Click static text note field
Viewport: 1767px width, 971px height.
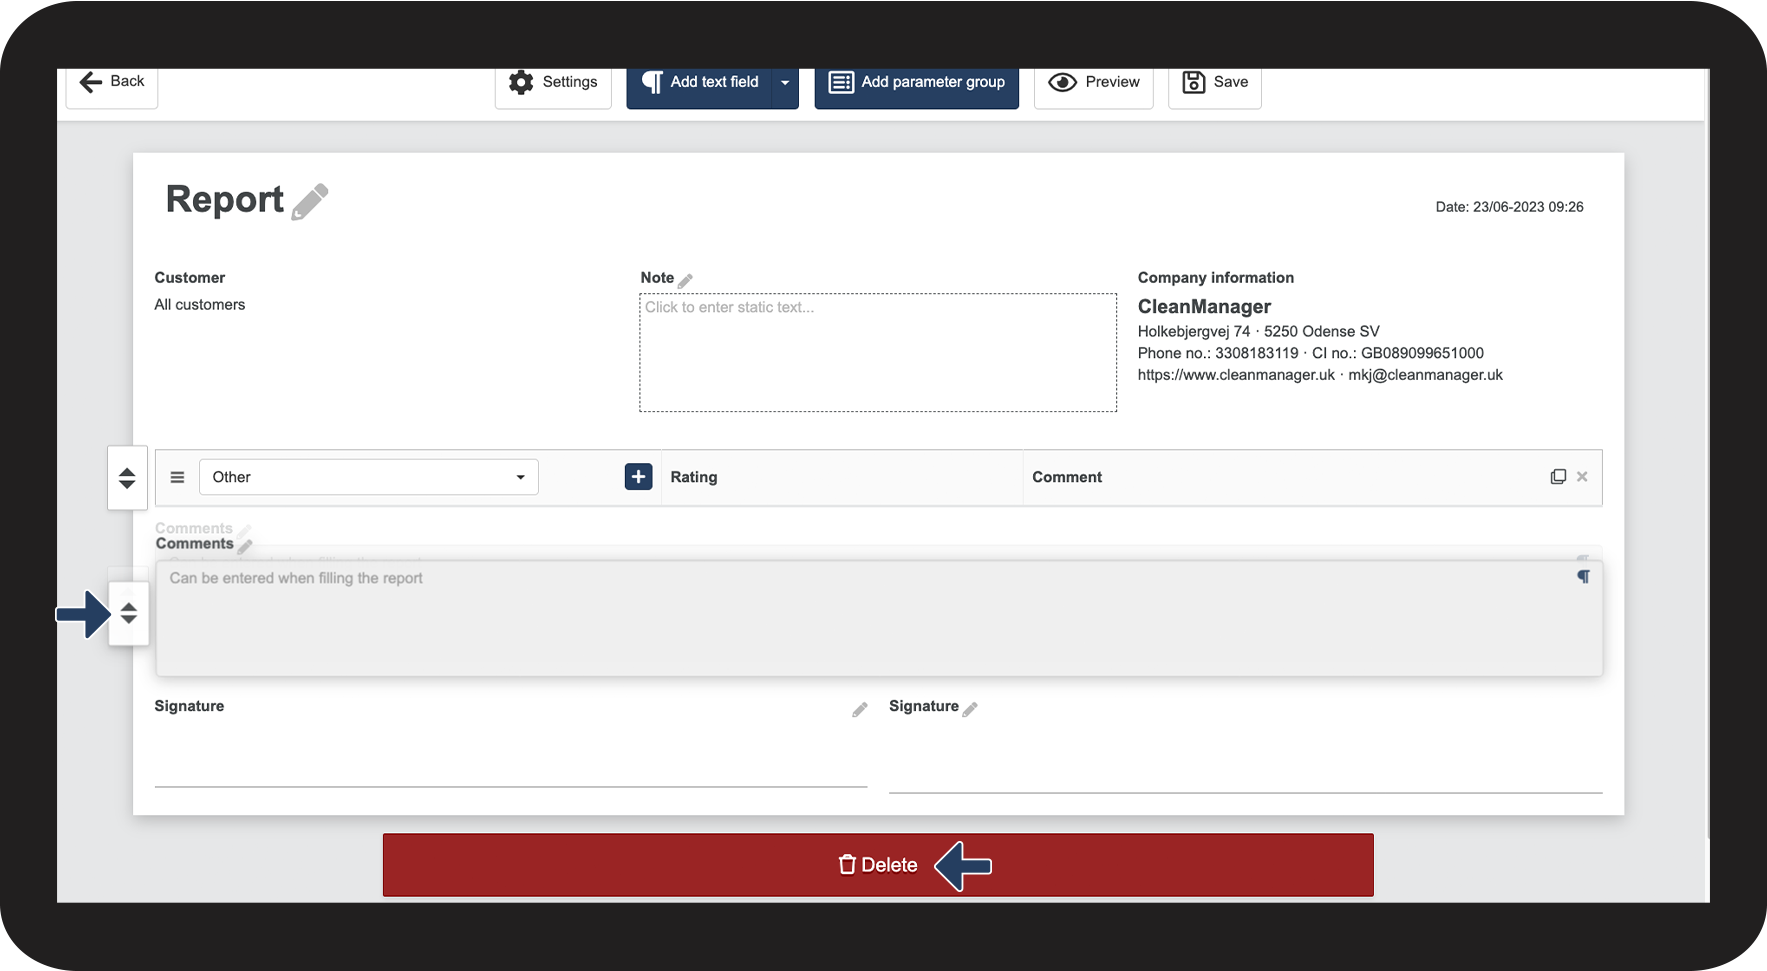tap(878, 352)
